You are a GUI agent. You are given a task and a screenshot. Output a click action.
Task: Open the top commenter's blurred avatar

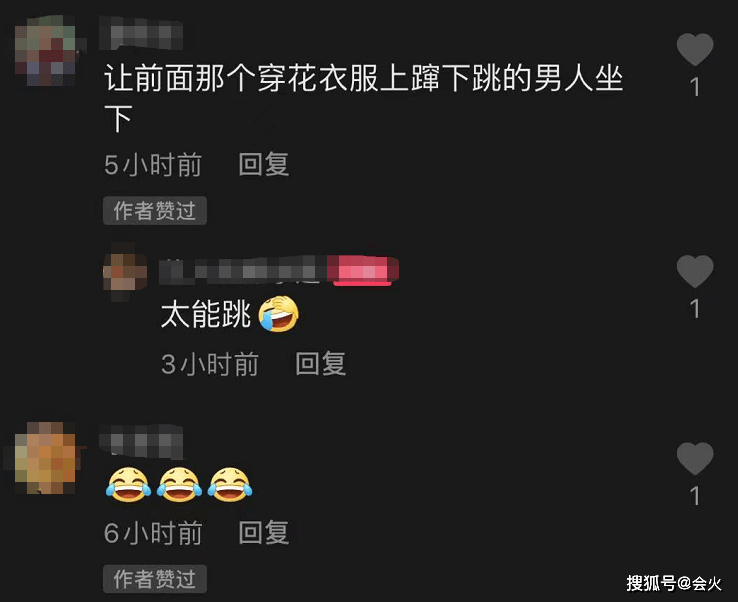click(x=46, y=51)
